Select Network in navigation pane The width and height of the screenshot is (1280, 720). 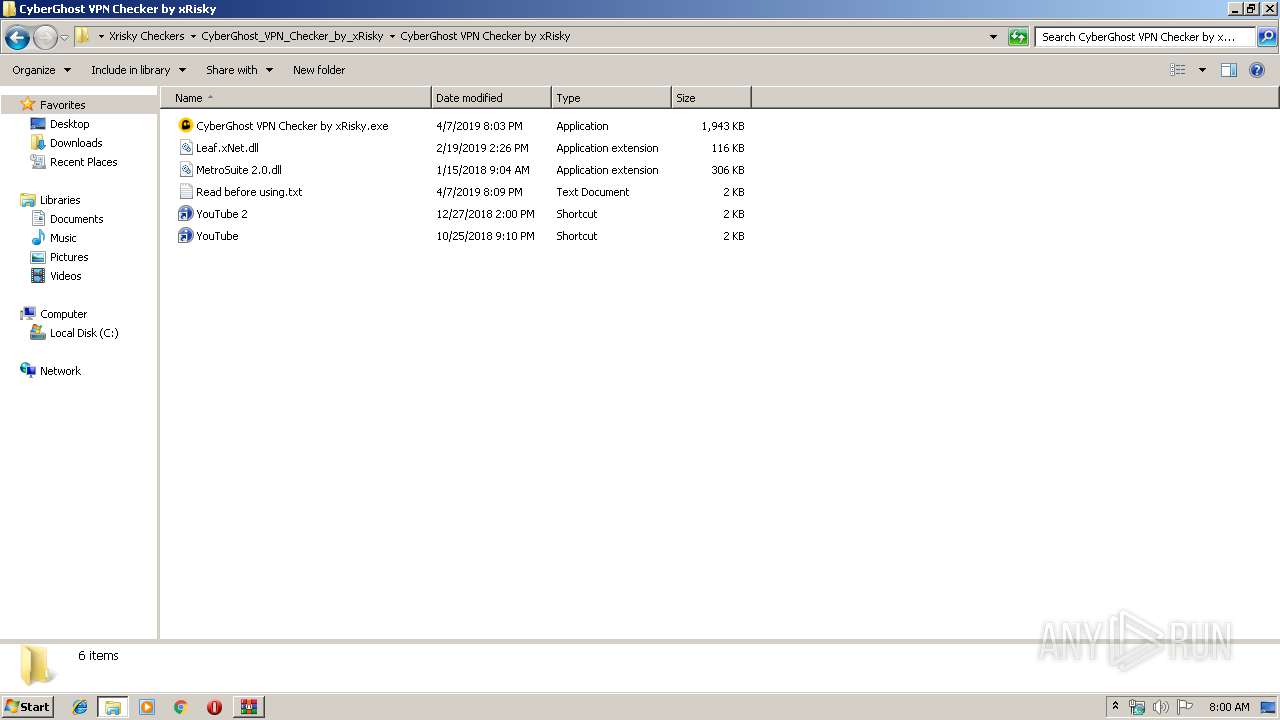pos(60,371)
